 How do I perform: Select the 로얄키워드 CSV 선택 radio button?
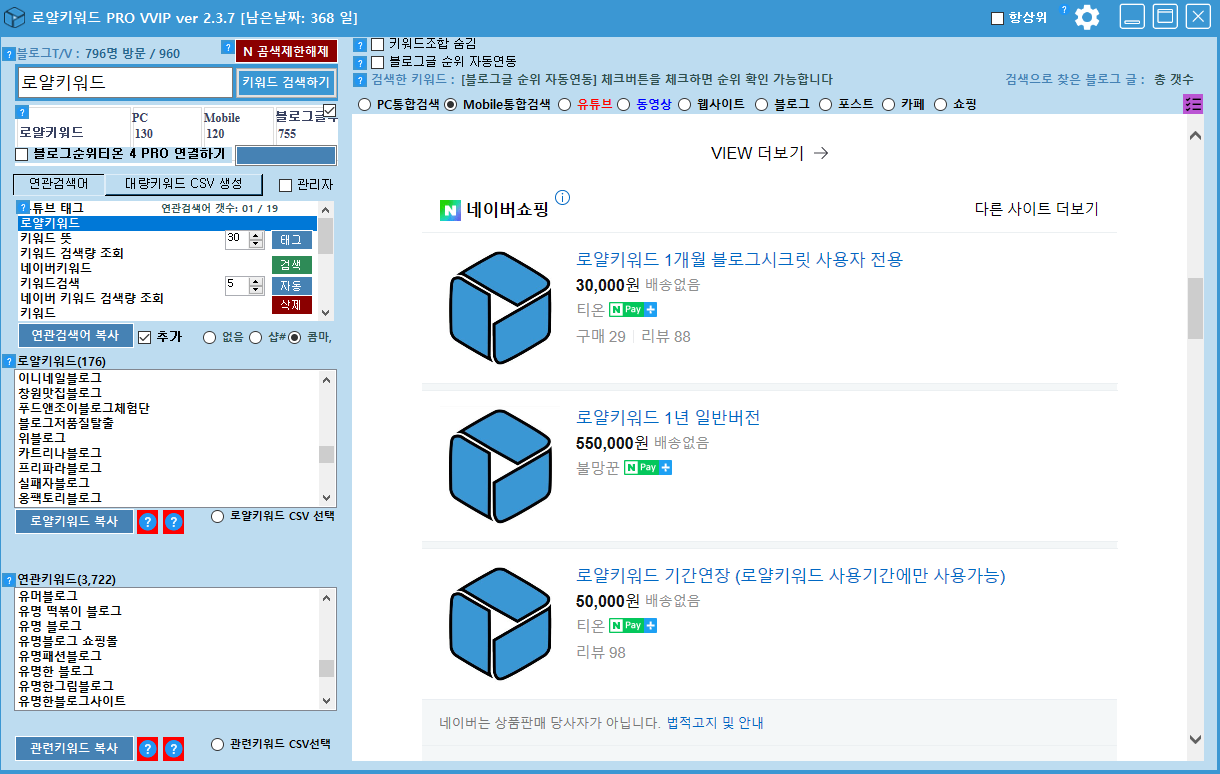point(218,517)
